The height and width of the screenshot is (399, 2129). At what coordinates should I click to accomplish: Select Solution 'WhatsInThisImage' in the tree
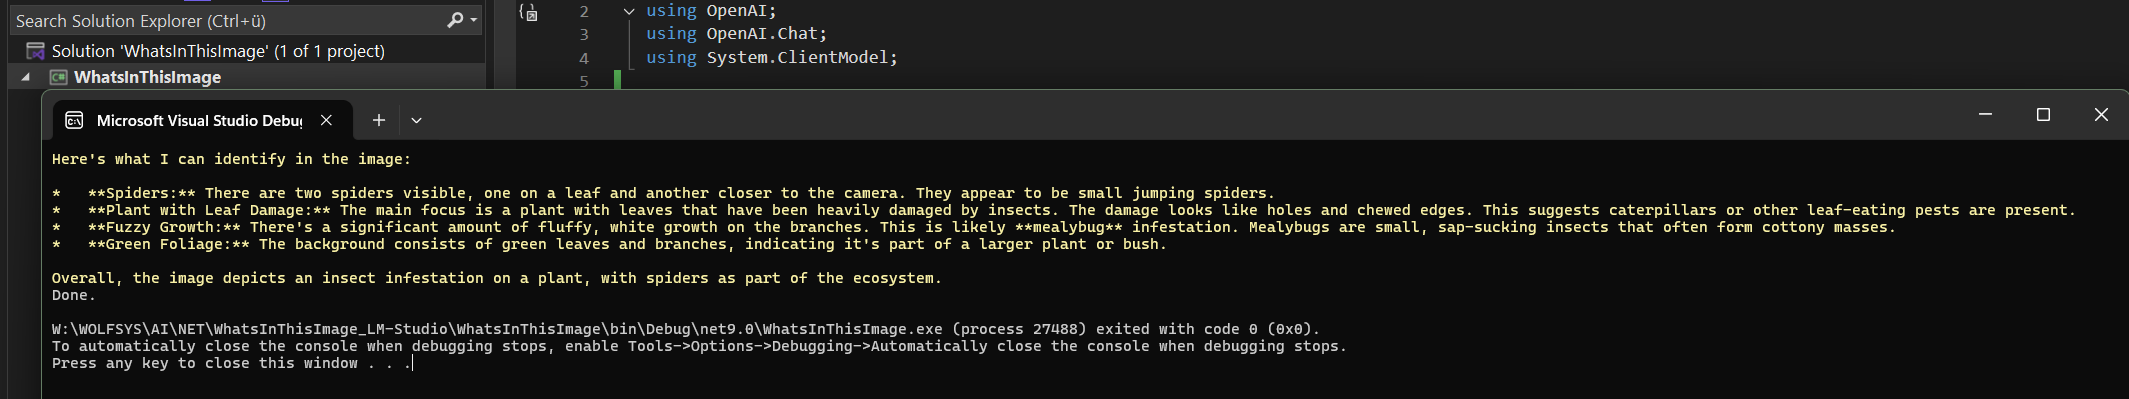(217, 51)
